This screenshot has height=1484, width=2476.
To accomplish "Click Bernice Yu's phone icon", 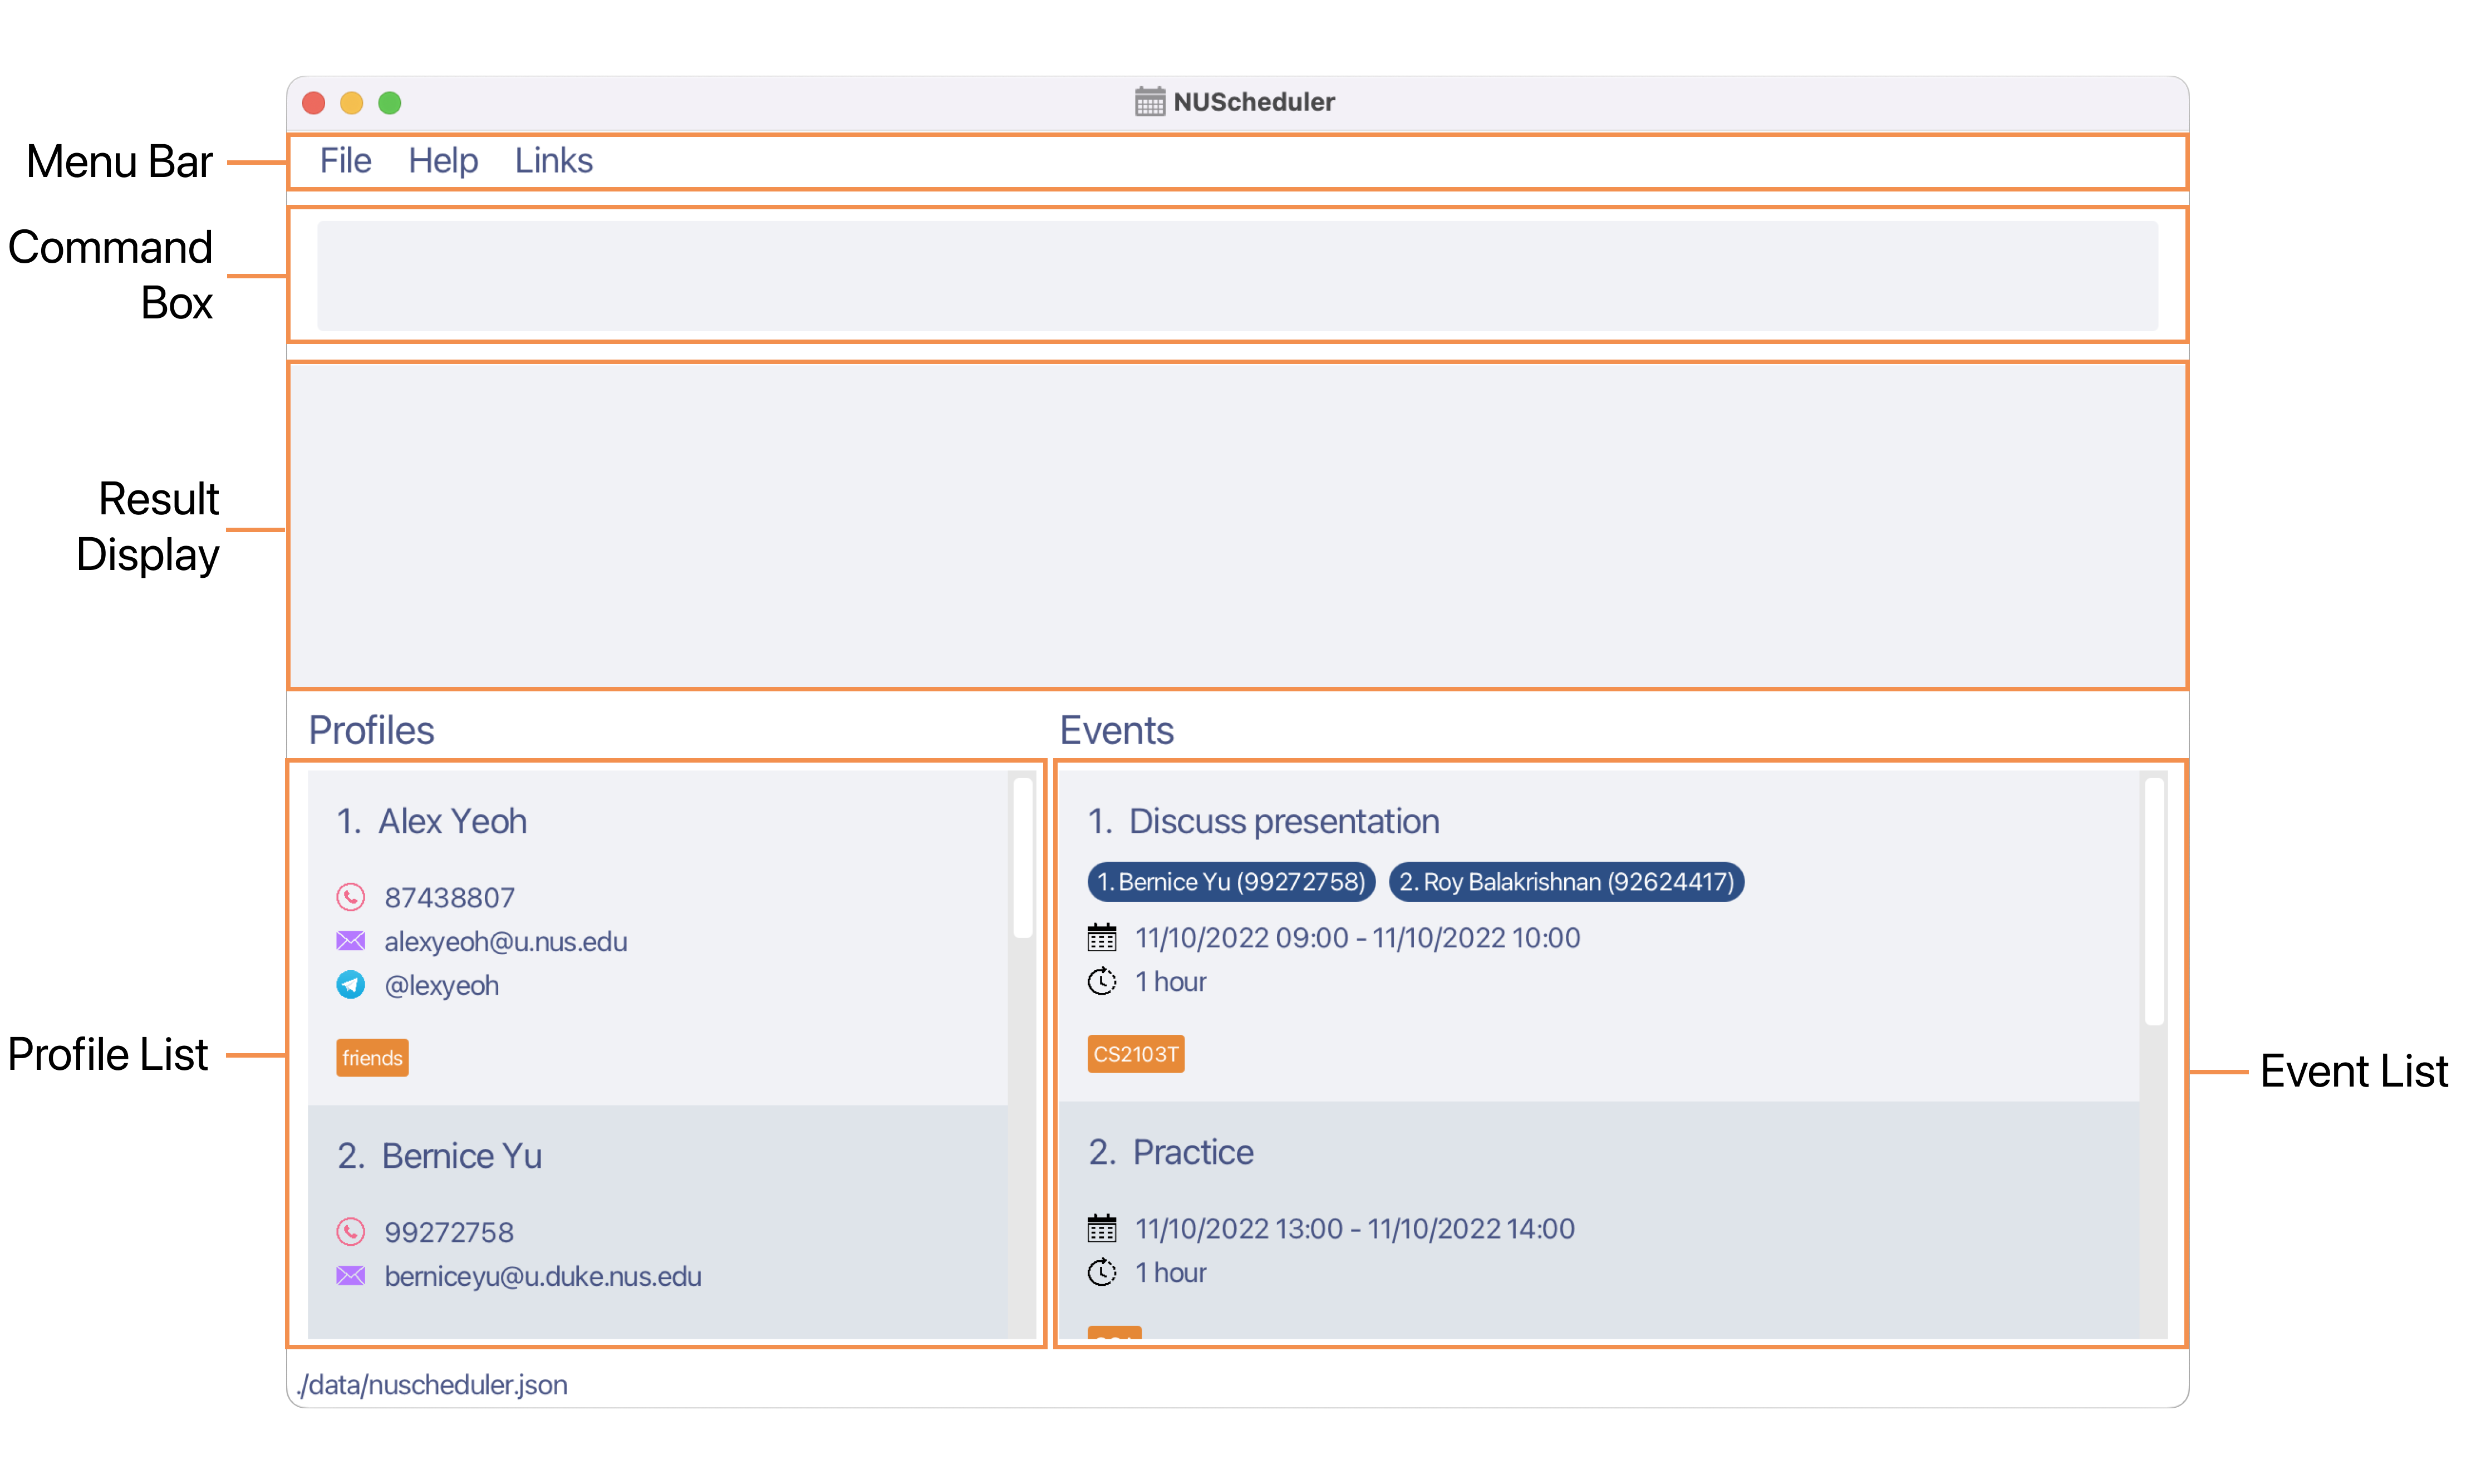I will [x=350, y=1231].
